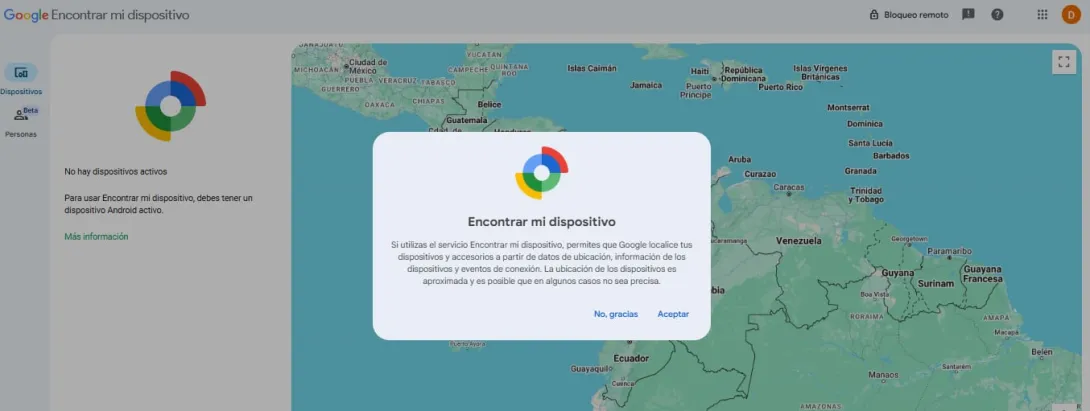The width and height of the screenshot is (1090, 411).
Task: Click the Bloqueo remoto lock option
Action: point(909,15)
